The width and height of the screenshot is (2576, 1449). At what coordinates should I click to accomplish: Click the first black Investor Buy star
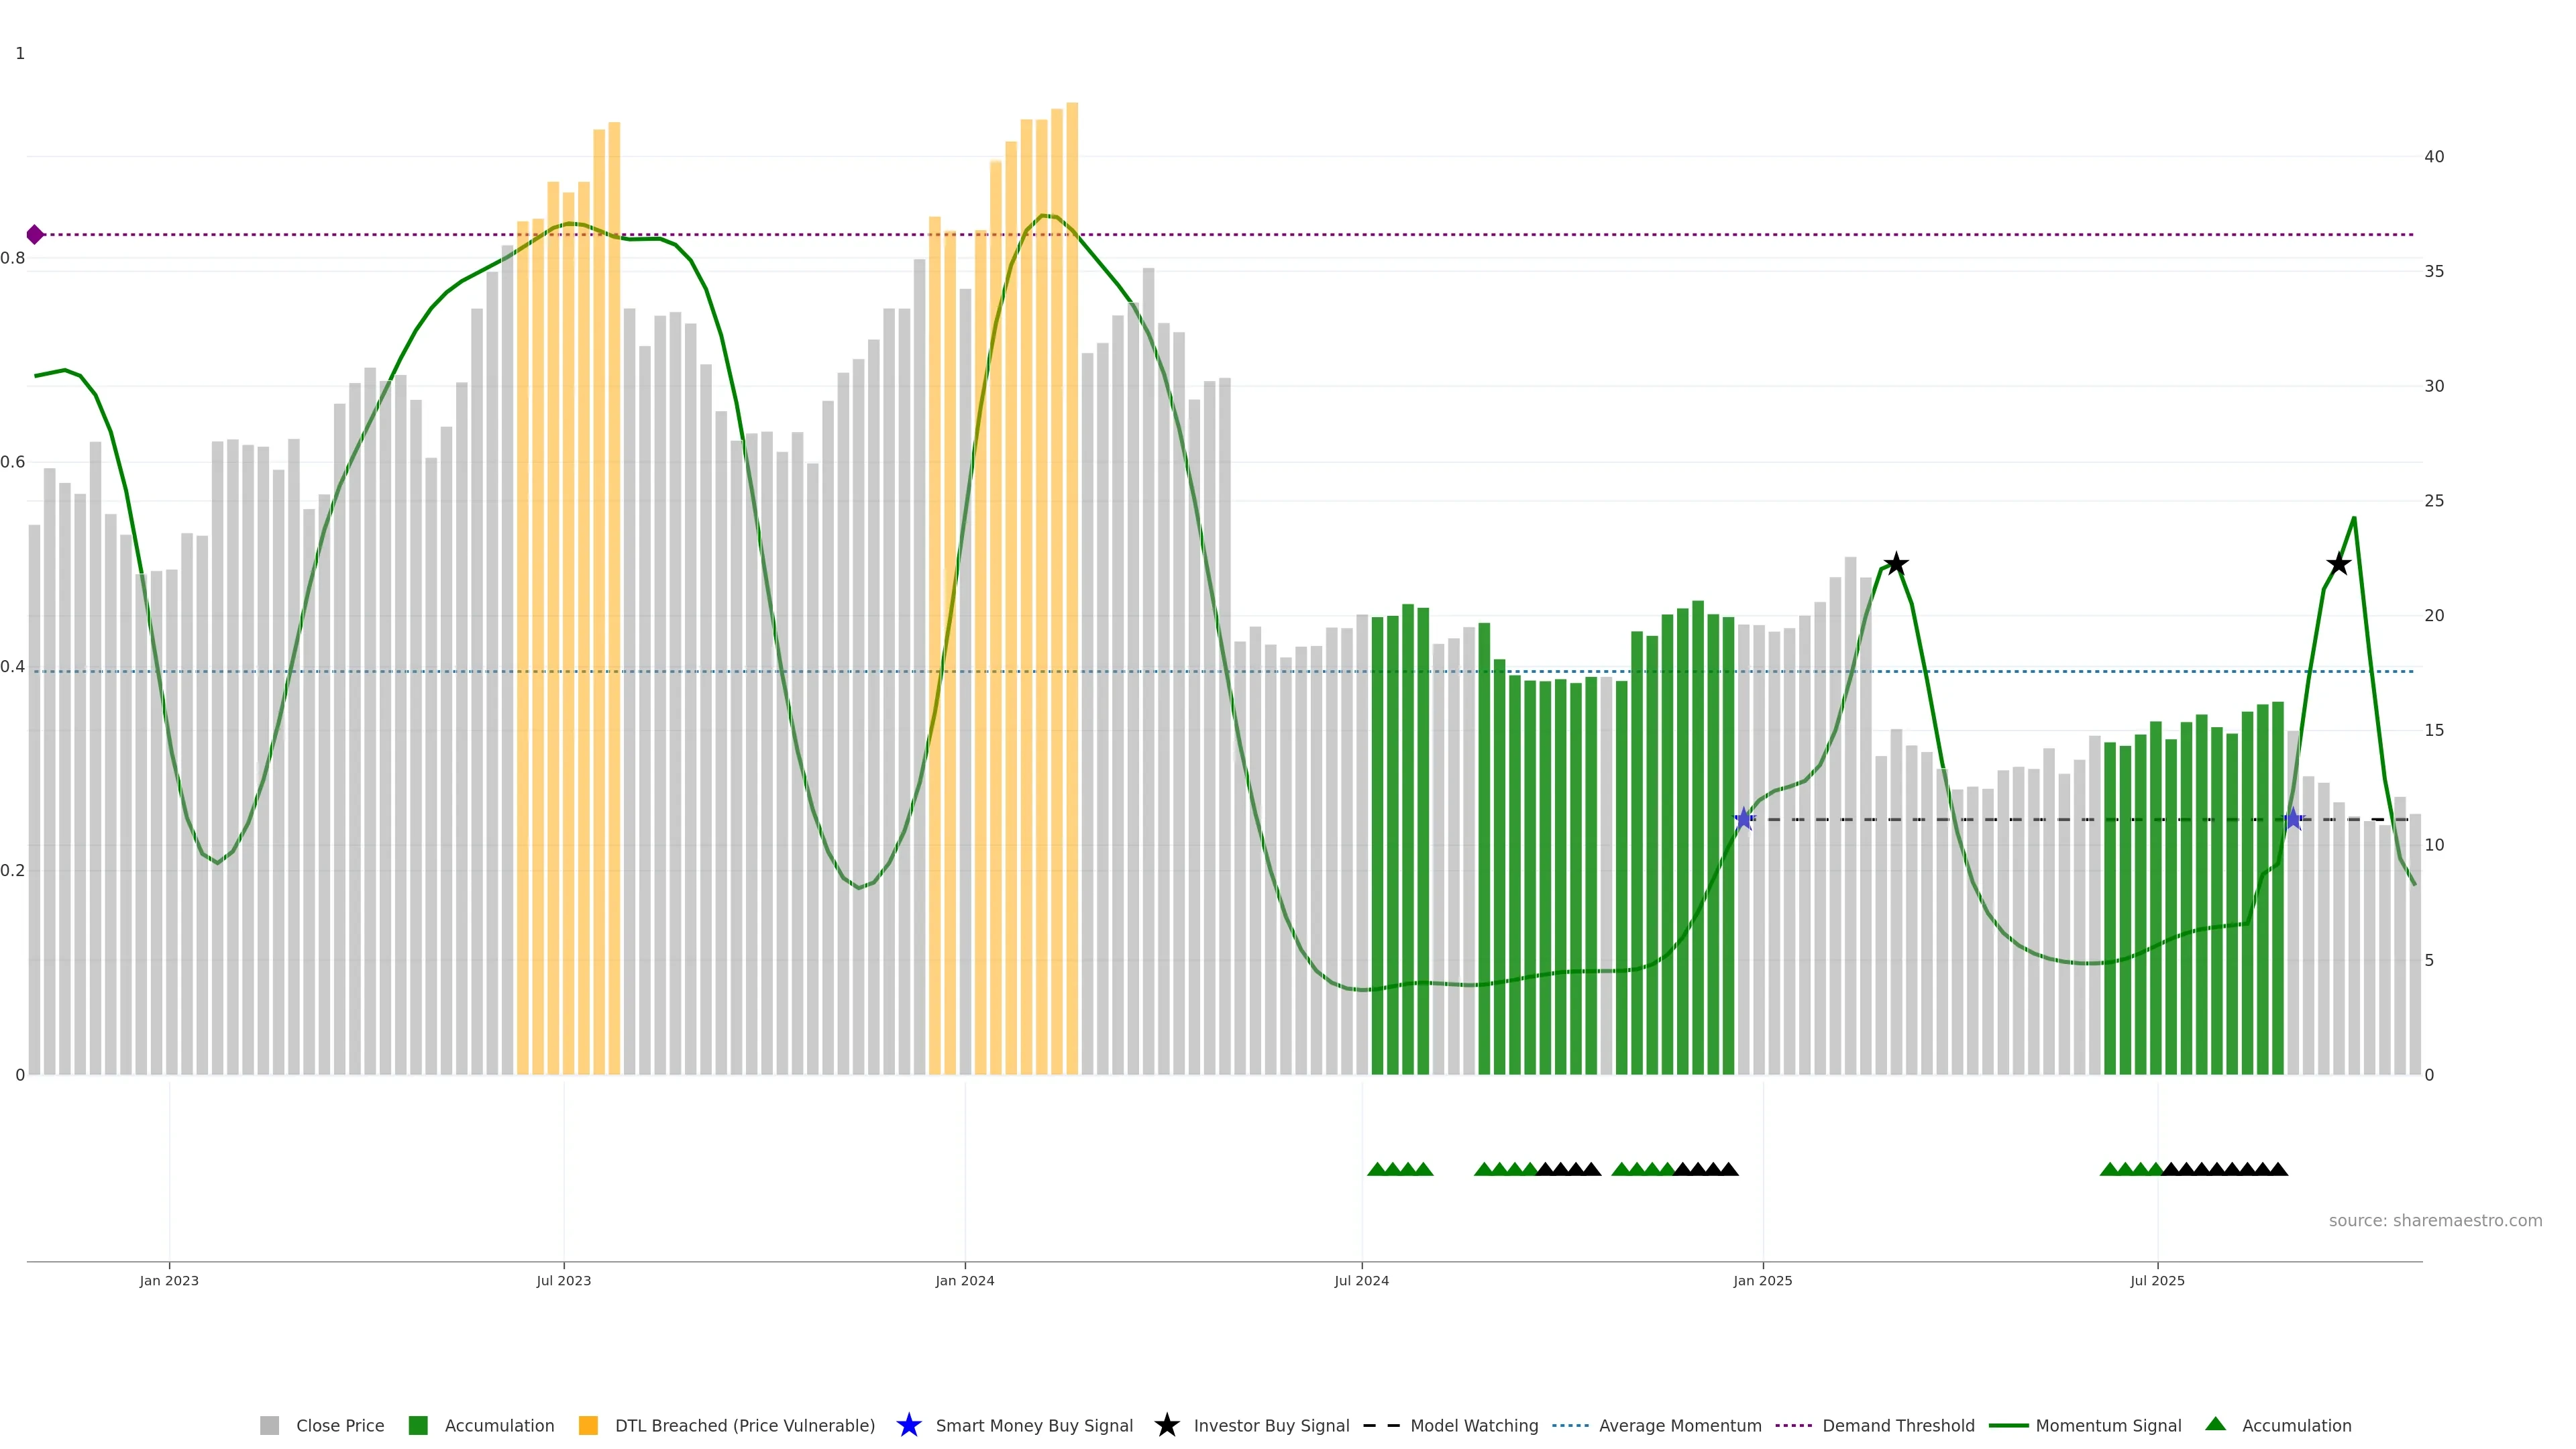pyautogui.click(x=1896, y=565)
